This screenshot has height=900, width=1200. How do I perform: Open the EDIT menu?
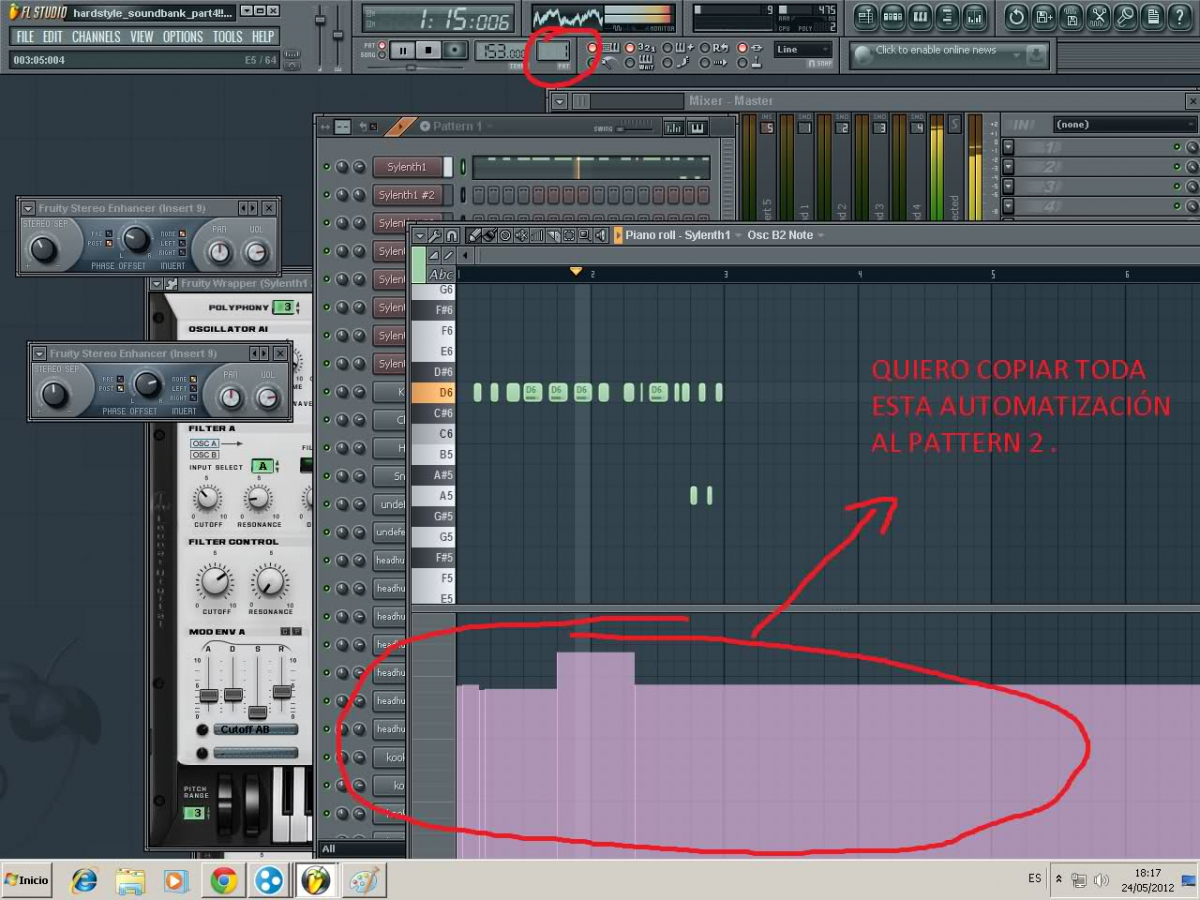tap(52, 37)
